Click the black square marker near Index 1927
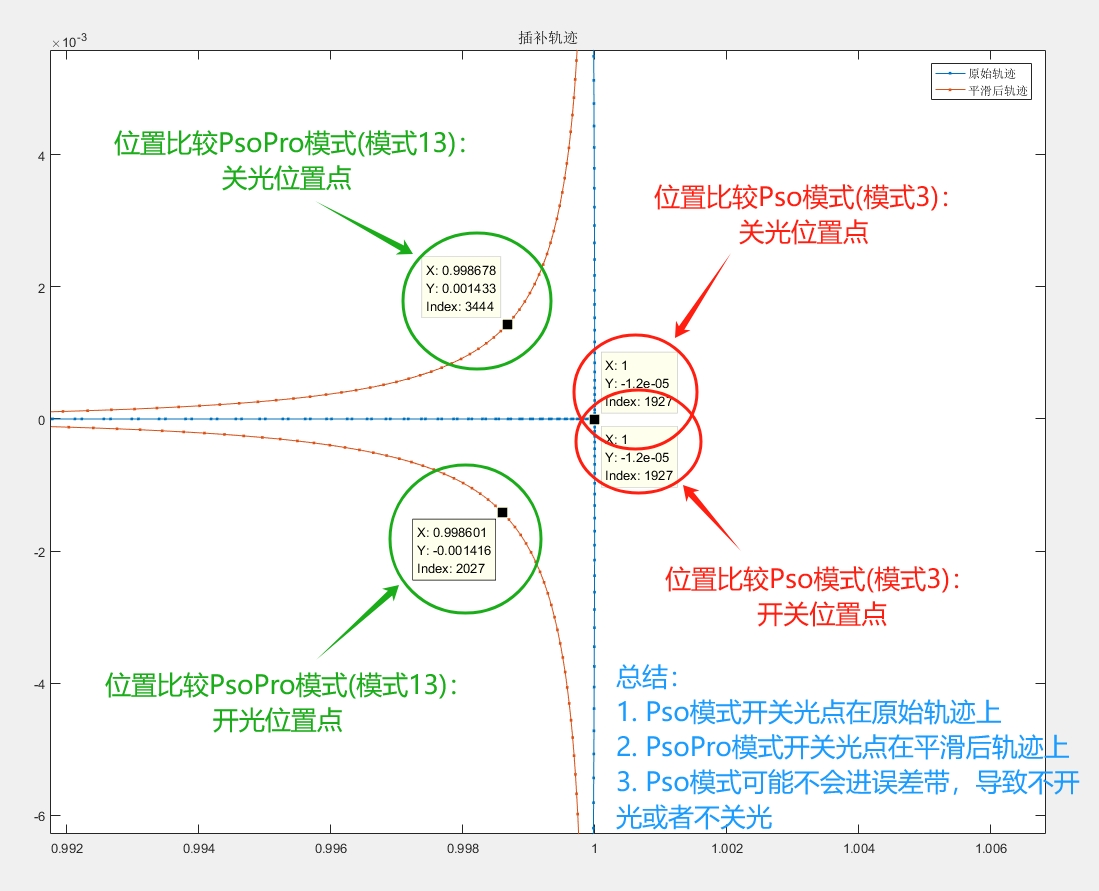Viewport: 1099px width, 891px height. (594, 418)
